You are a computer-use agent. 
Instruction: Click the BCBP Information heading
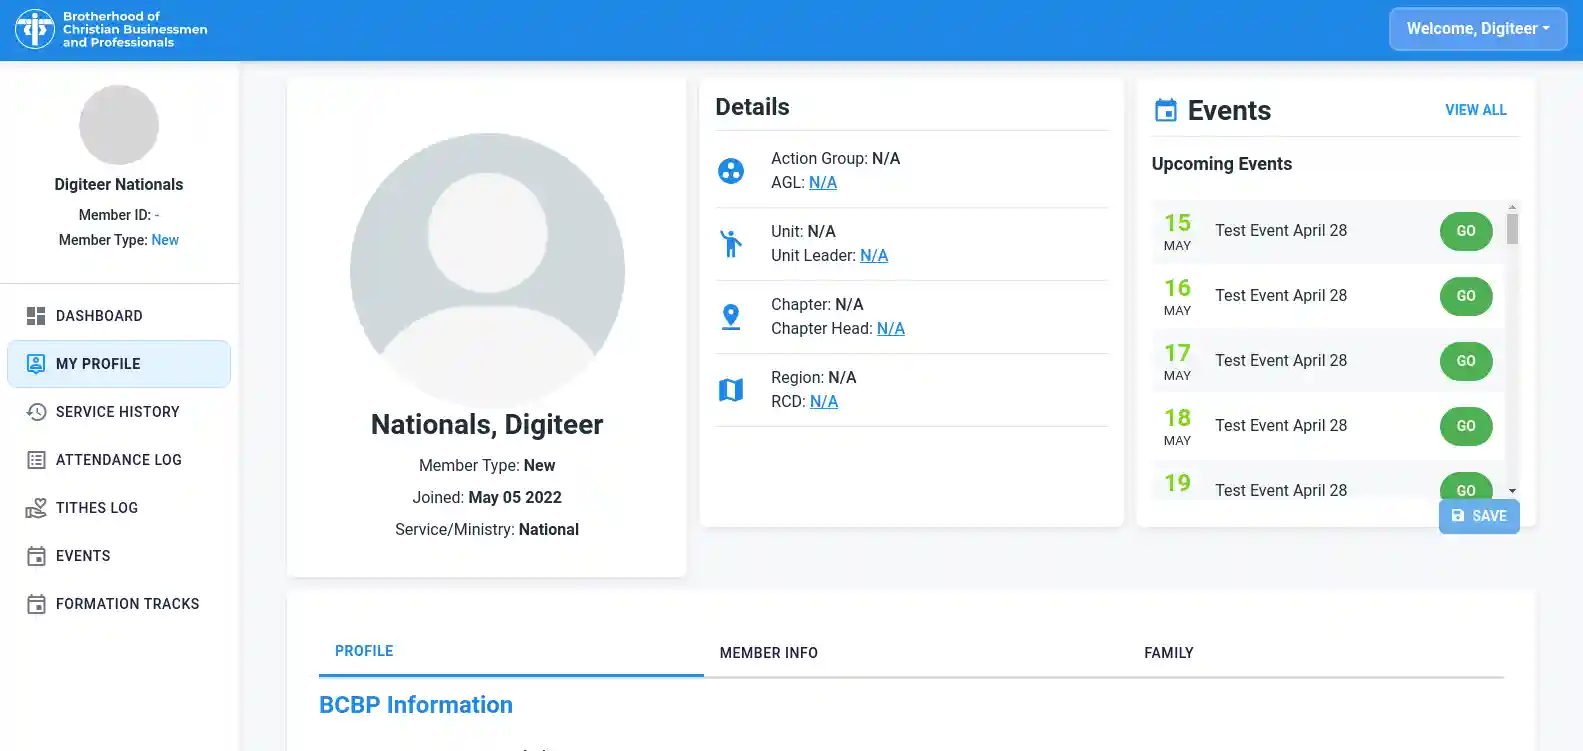click(416, 705)
